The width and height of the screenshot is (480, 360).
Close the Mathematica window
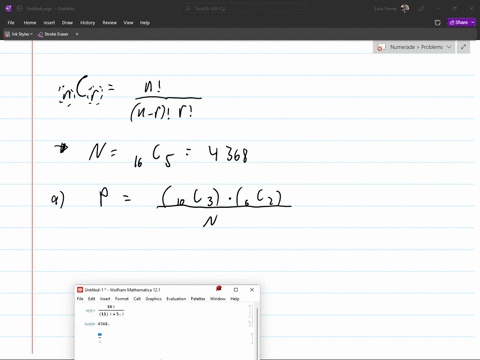point(252,290)
